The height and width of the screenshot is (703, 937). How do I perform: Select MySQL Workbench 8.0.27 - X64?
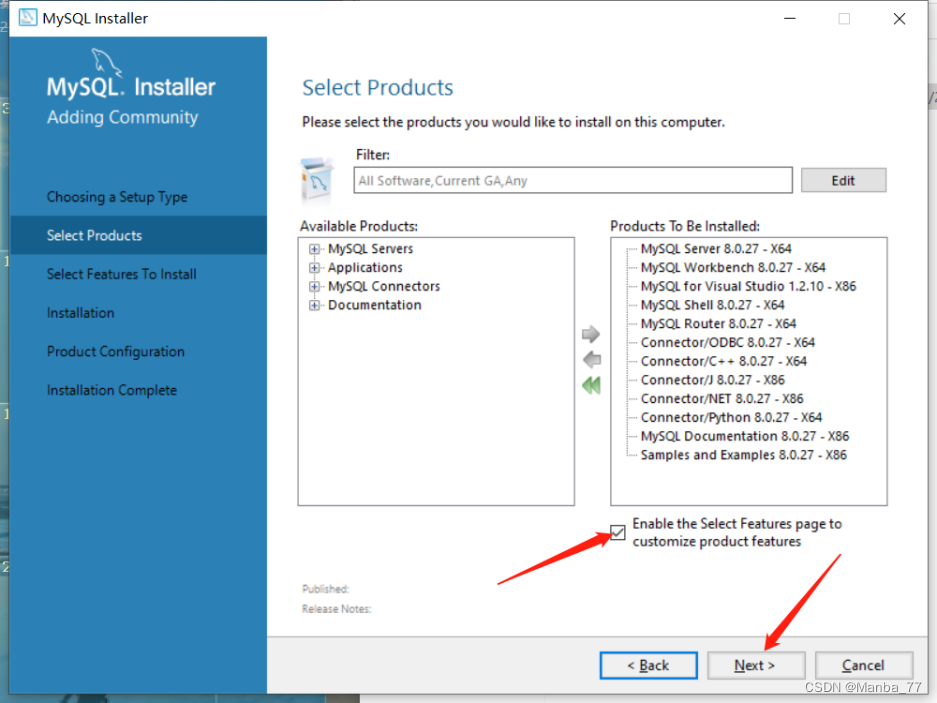(x=733, y=267)
